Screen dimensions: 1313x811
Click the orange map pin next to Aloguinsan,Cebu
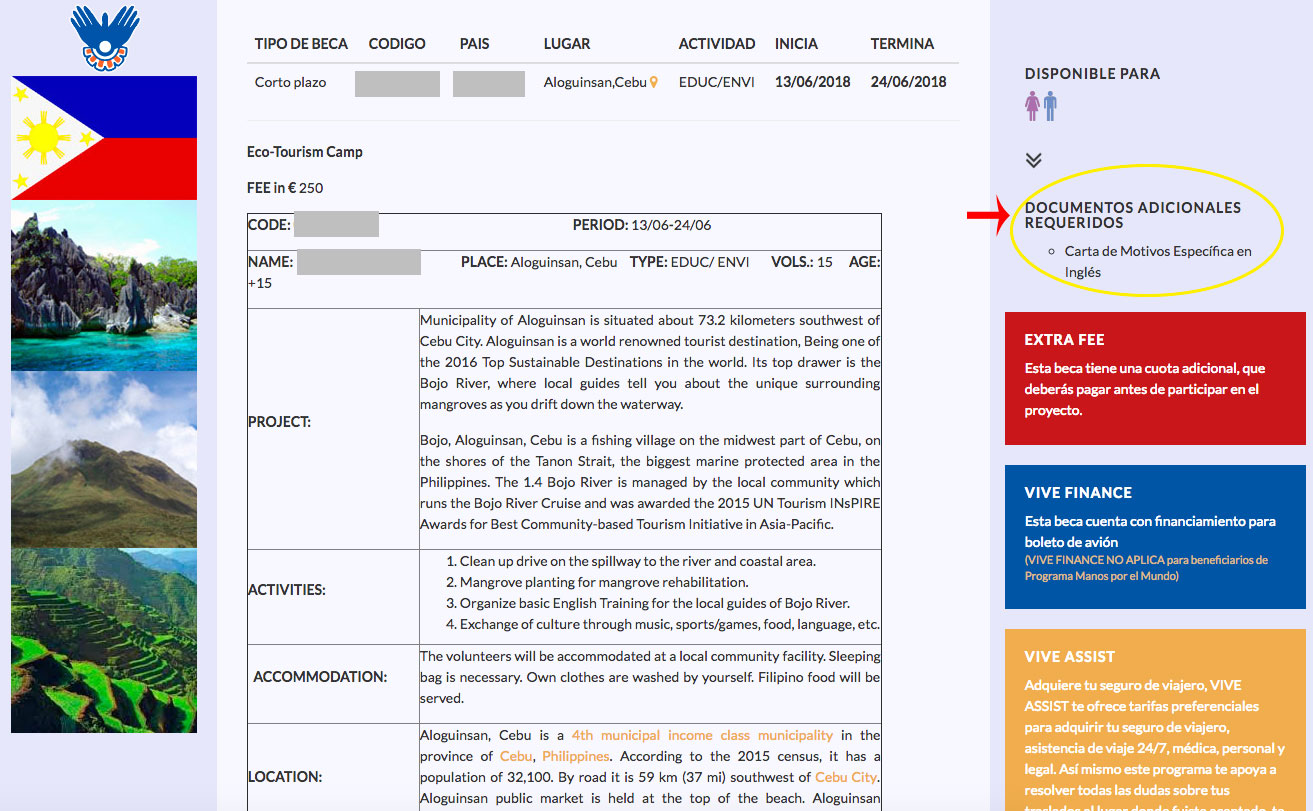click(x=654, y=83)
